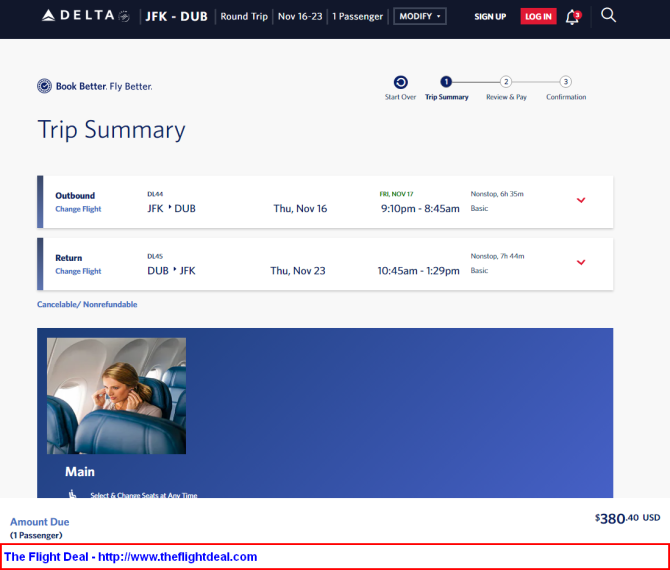Viewport: 670px width, 570px height.
Task: Click the seat icon under Main
Action: [73, 494]
